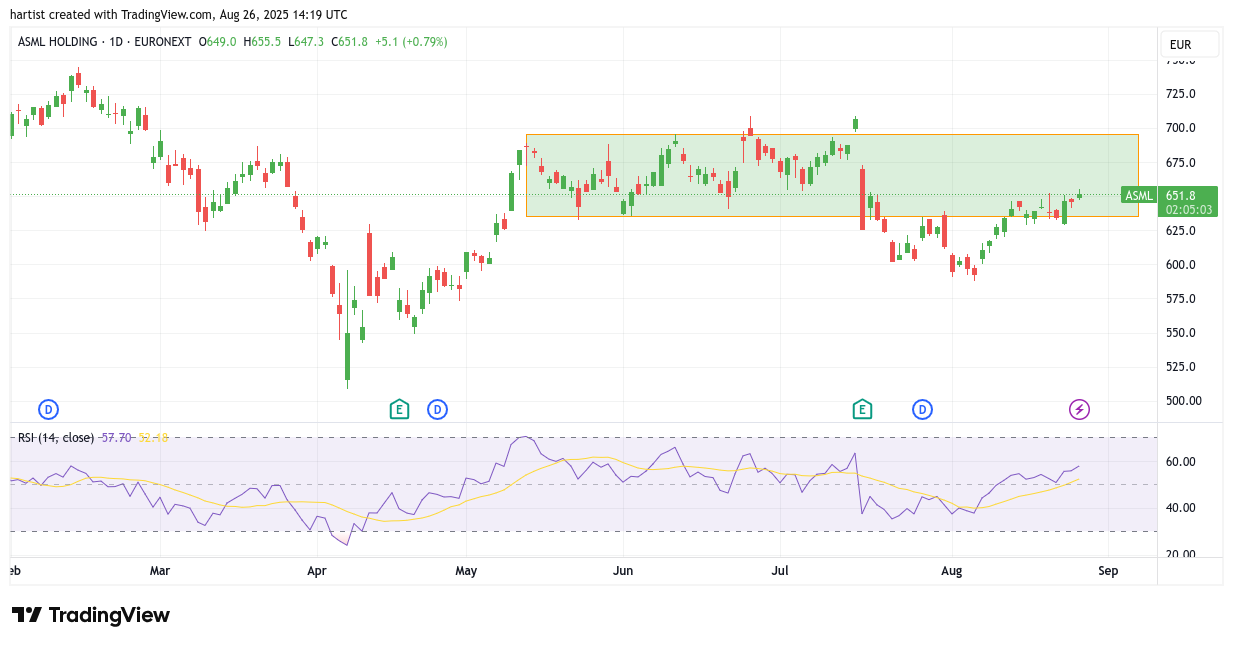
Task: Click the high value H655.5
Action: [x=263, y=42]
